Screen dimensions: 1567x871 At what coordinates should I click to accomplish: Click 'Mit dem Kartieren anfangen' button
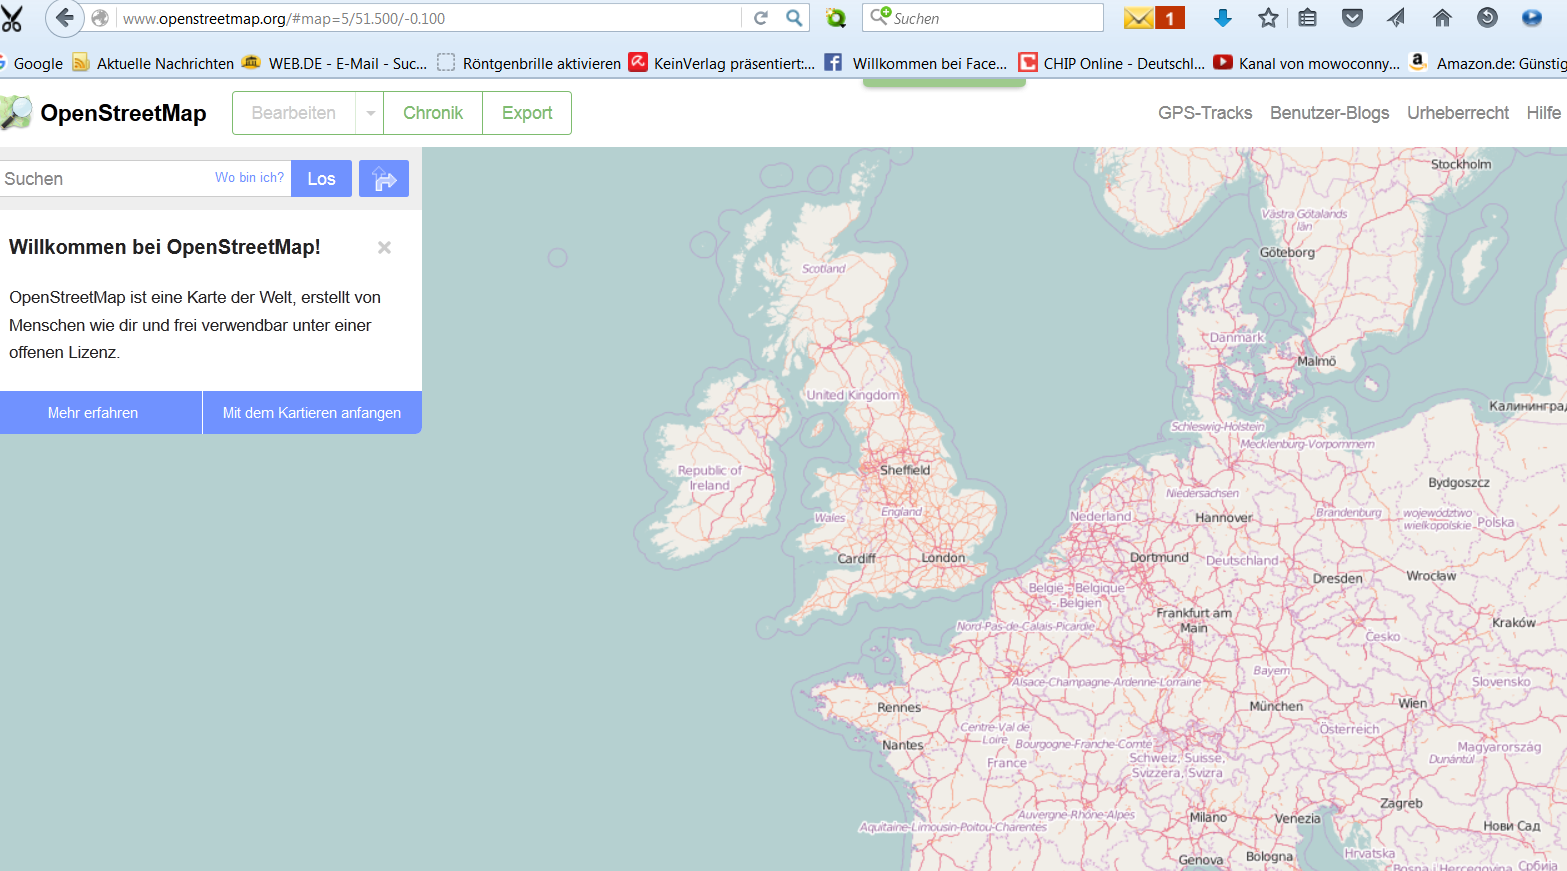[312, 413]
